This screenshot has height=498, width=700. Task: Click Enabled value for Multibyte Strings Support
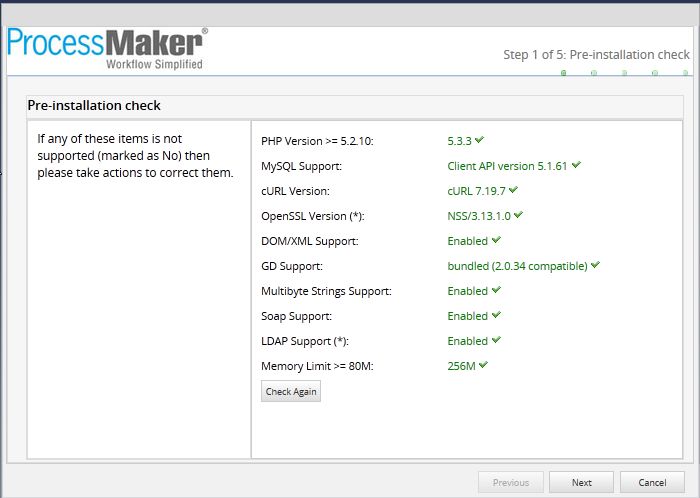tap(467, 291)
